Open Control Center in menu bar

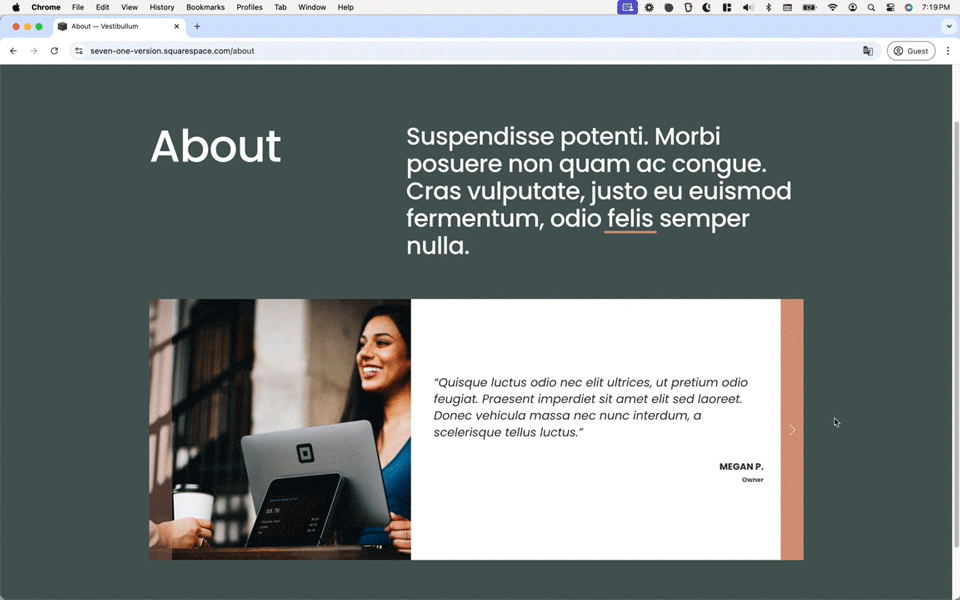click(x=890, y=7)
